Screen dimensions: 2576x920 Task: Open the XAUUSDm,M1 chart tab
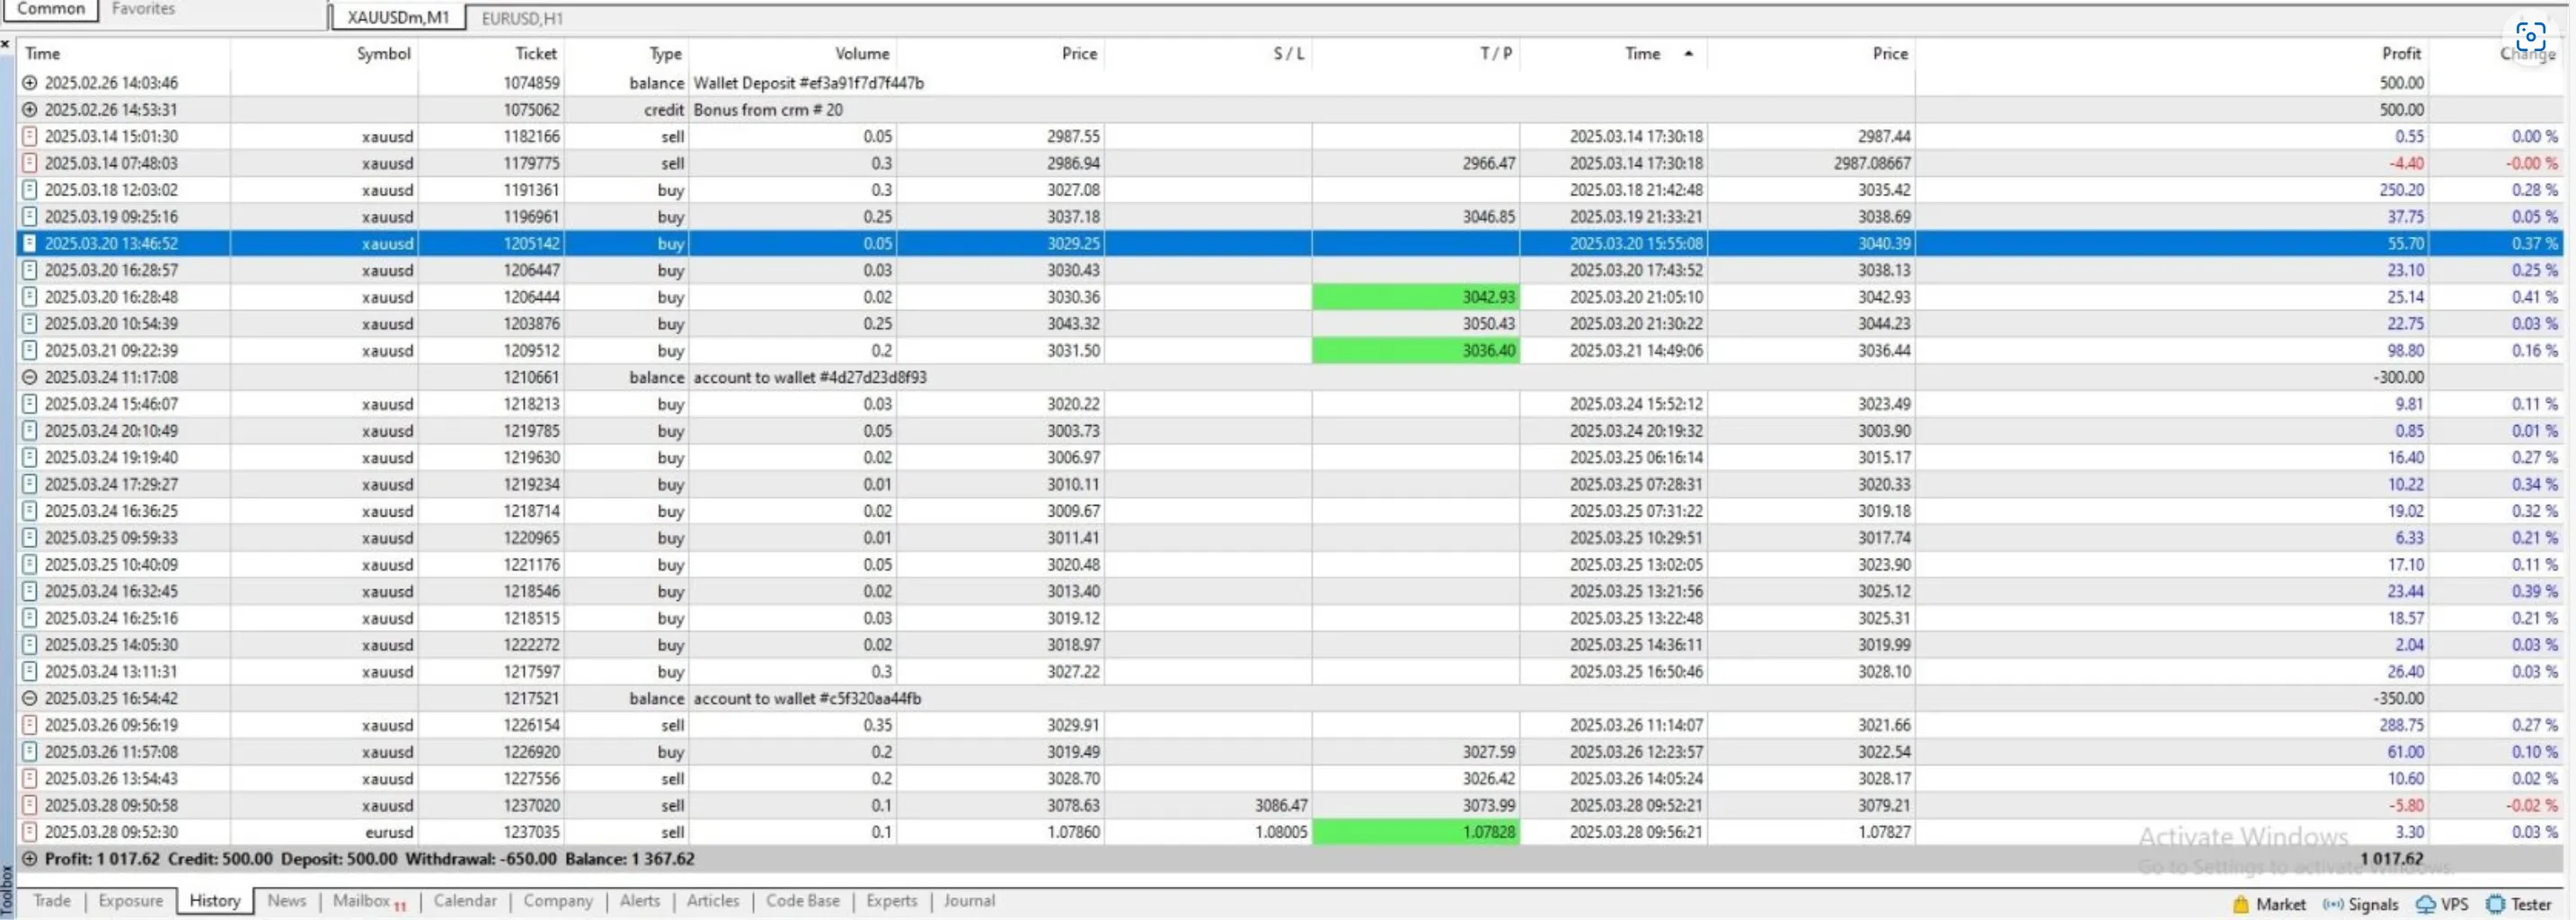tap(398, 18)
